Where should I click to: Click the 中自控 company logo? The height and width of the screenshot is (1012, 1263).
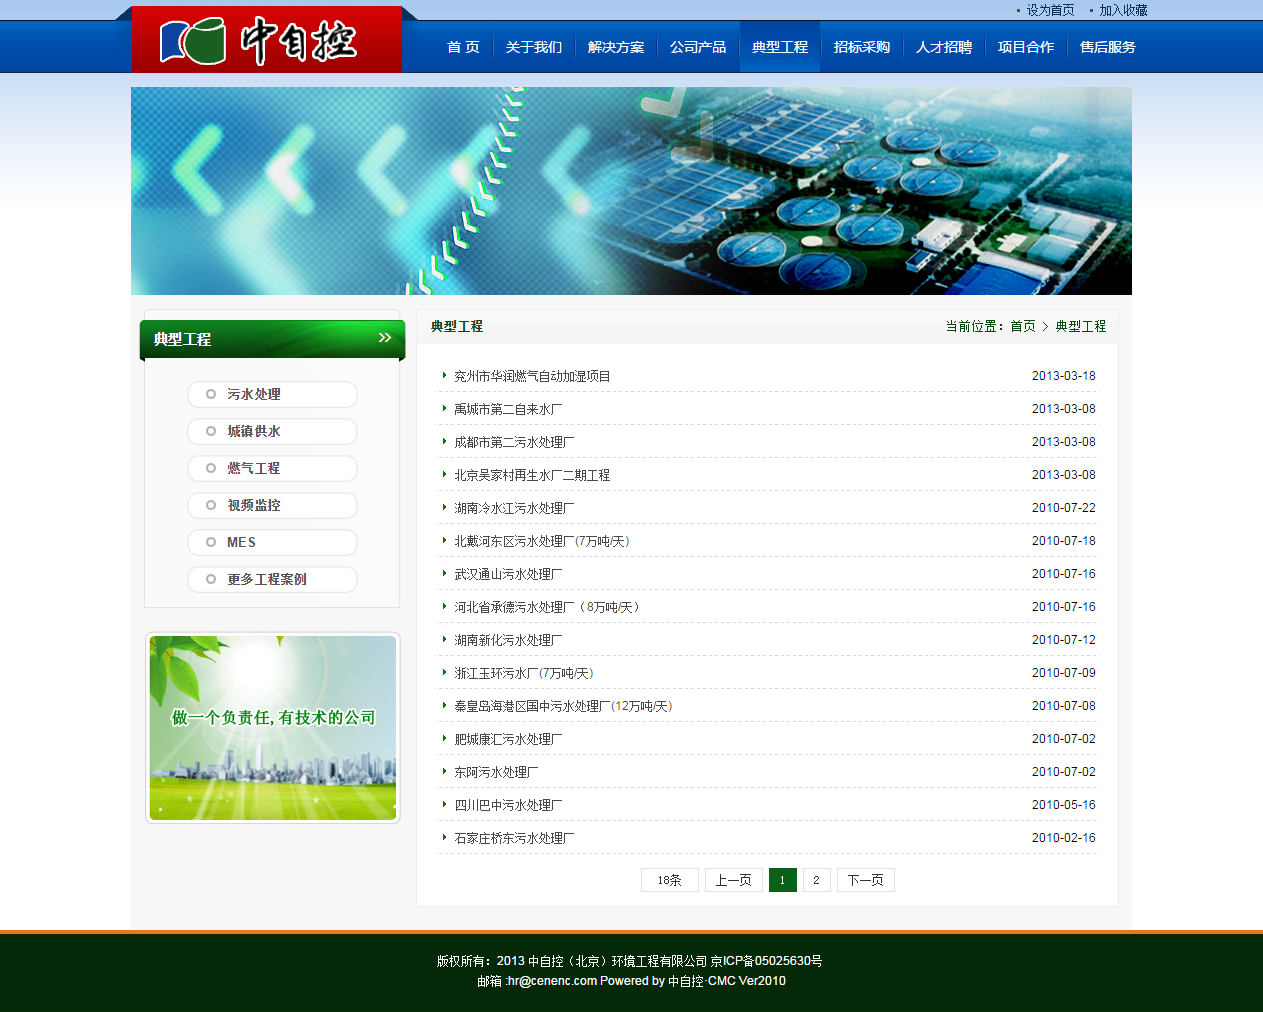coord(265,40)
